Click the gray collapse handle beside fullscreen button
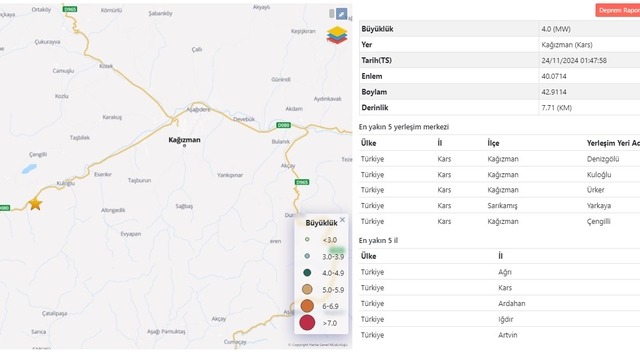The height and width of the screenshot is (360, 640). point(331,14)
